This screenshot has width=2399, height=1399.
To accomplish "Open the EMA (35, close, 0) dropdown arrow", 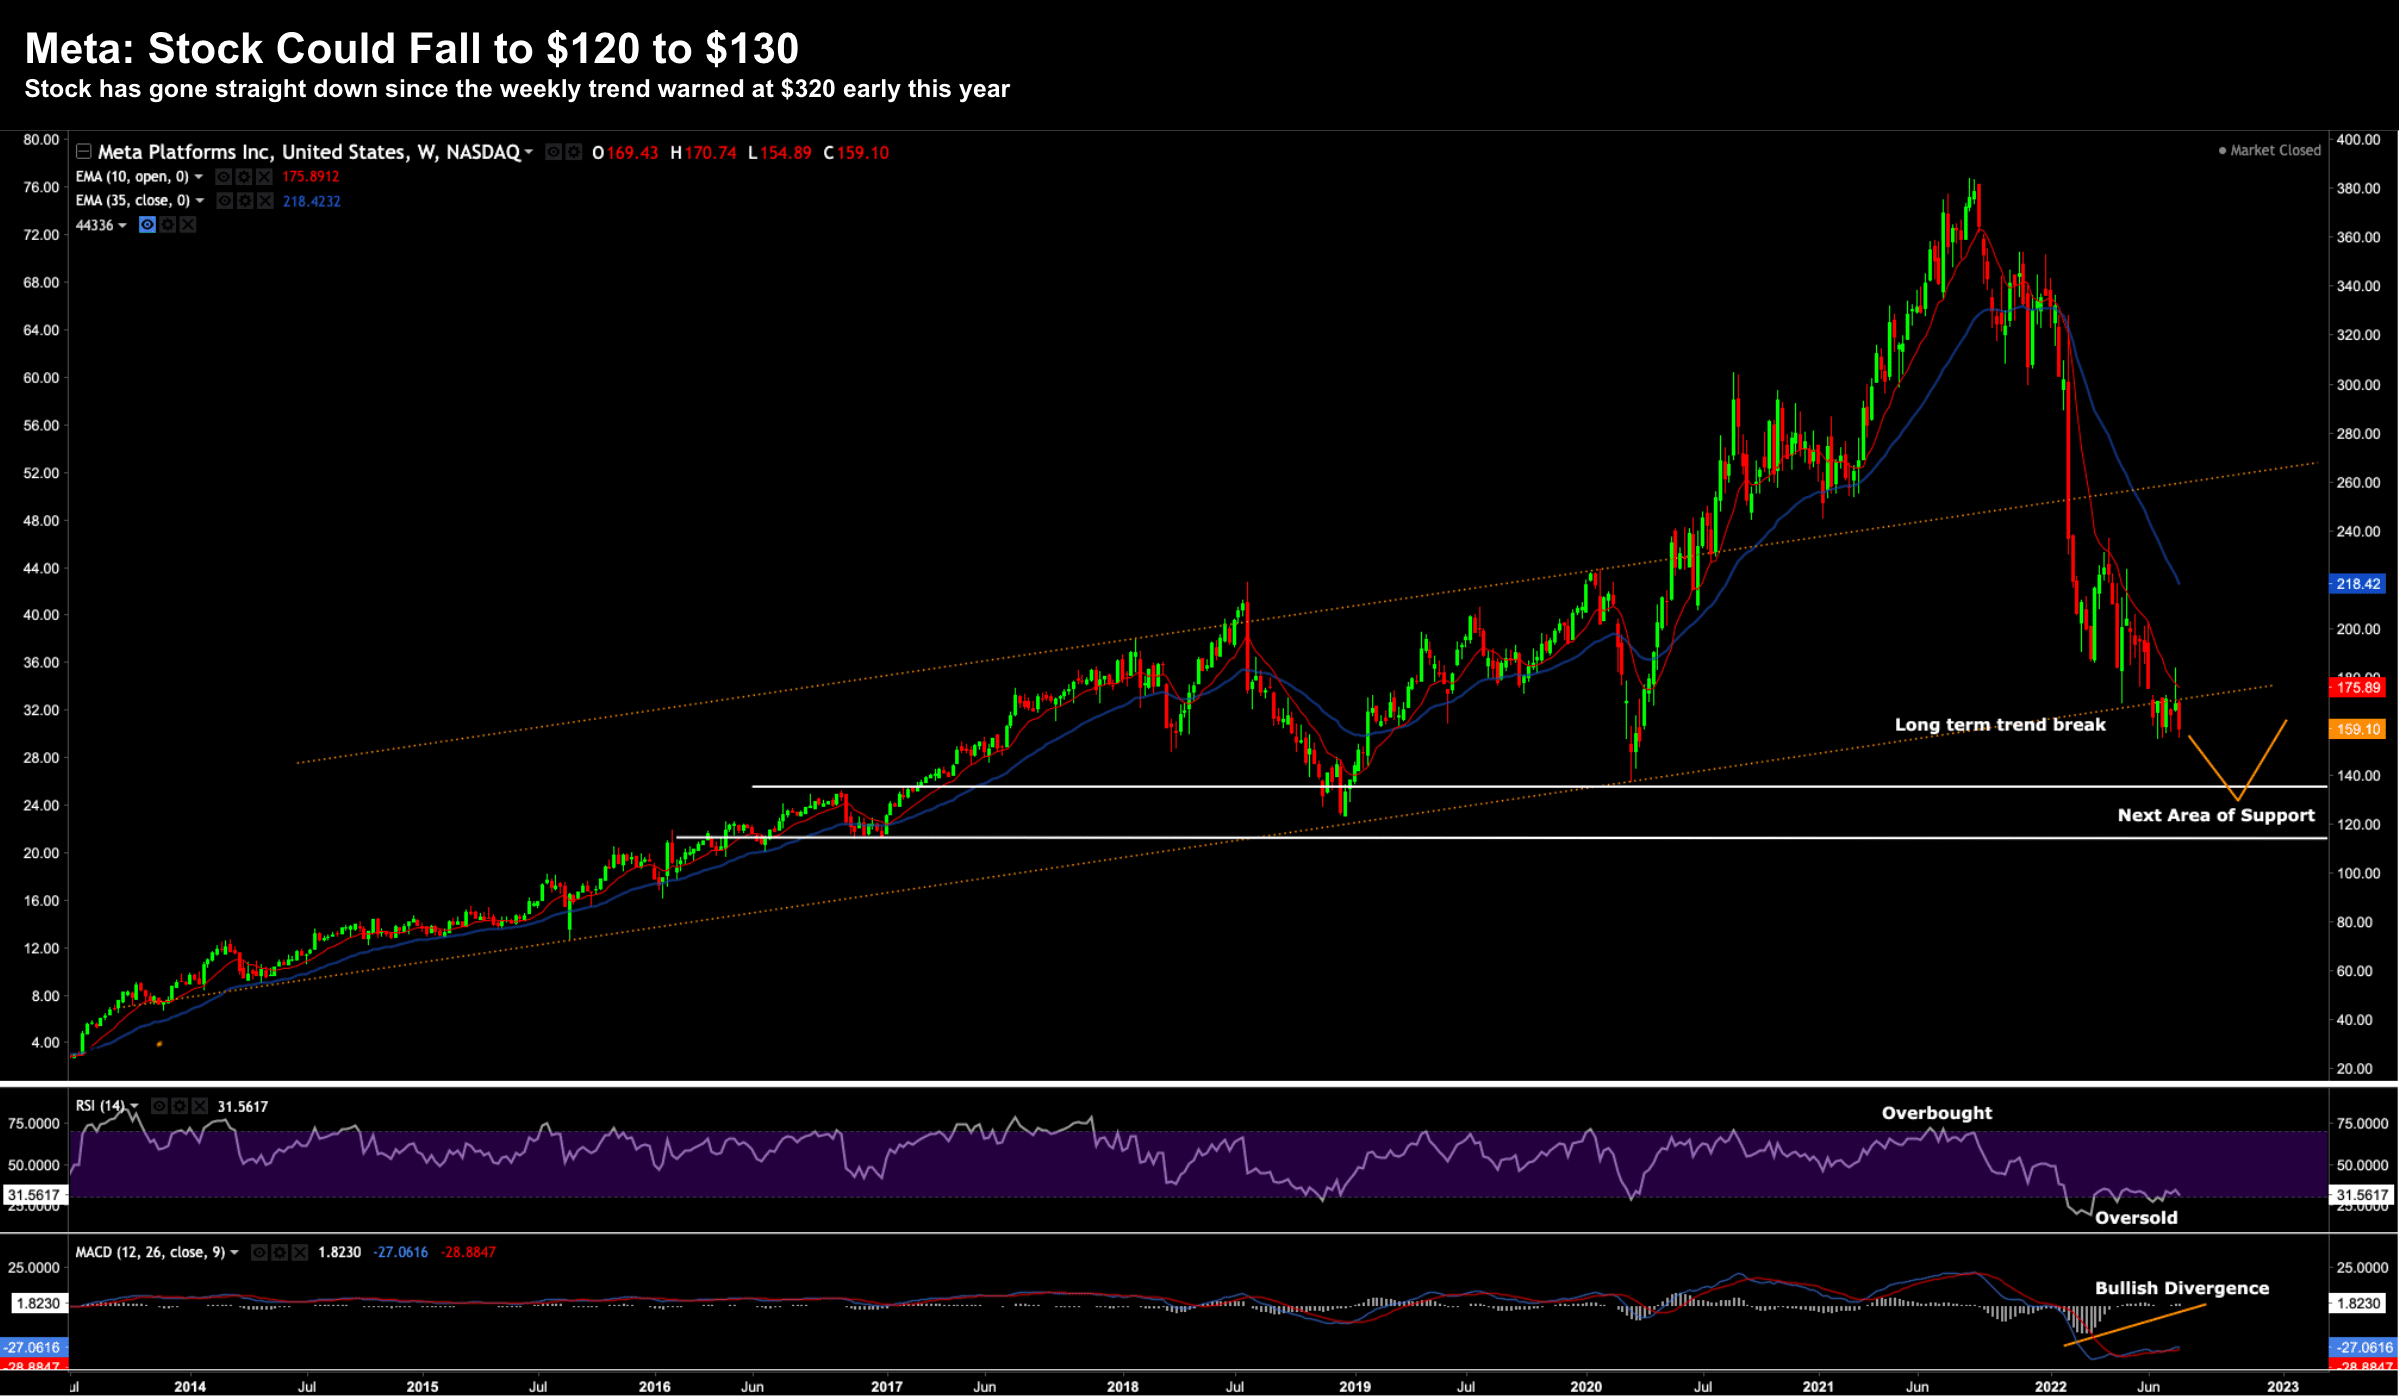I will click(200, 201).
